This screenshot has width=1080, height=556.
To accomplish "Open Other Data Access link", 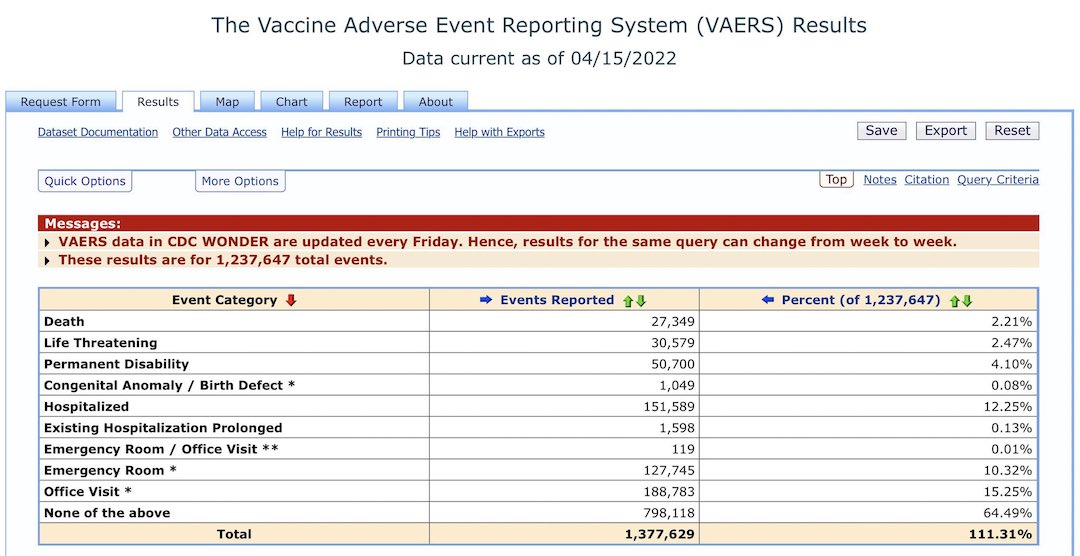I will coord(219,132).
